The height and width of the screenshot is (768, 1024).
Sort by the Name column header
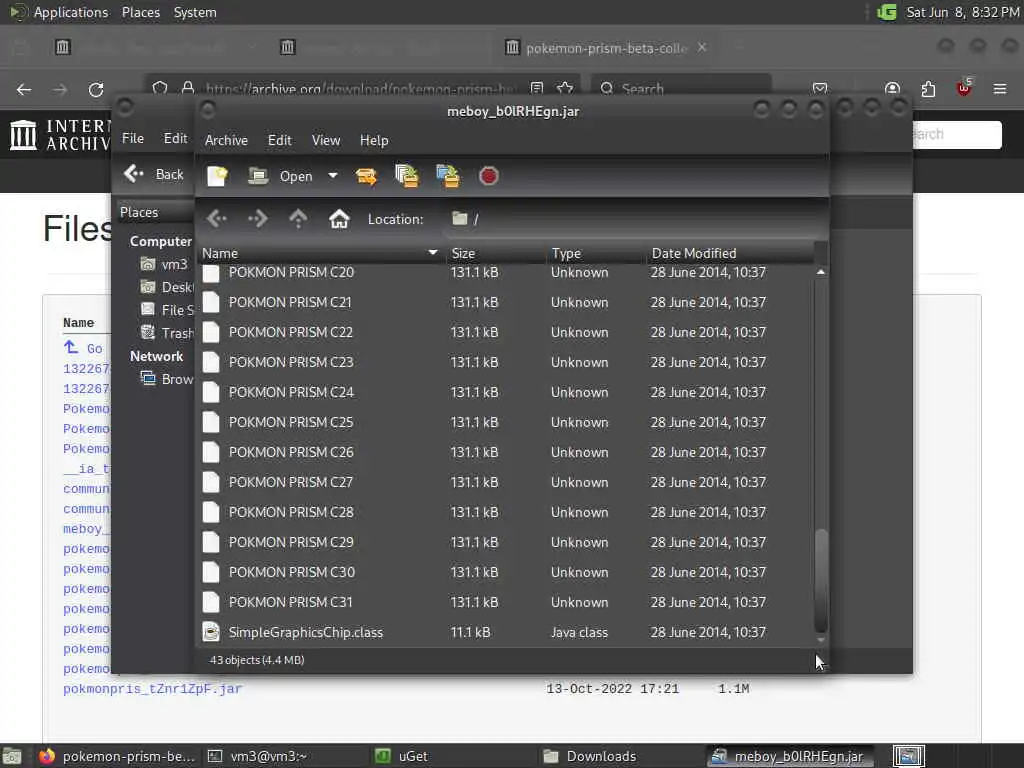(321, 253)
